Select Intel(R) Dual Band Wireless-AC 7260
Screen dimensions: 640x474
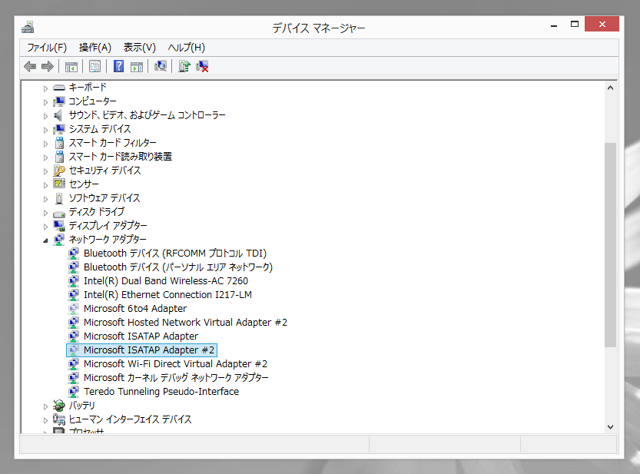(x=166, y=281)
